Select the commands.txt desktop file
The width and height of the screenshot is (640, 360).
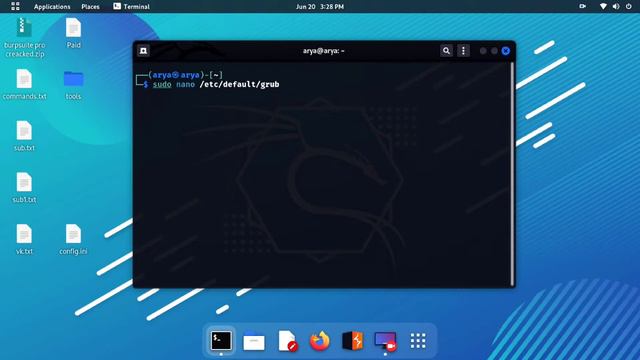click(24, 84)
